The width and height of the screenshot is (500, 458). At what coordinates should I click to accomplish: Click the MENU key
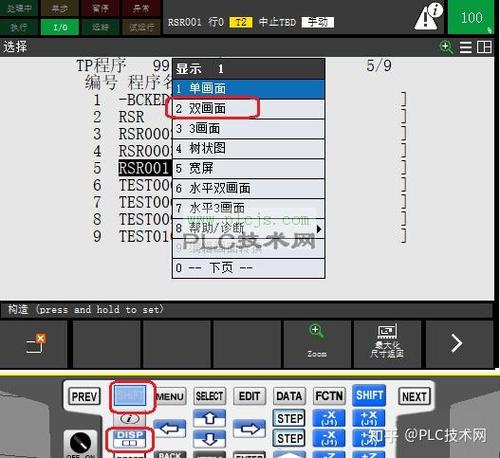tap(170, 396)
